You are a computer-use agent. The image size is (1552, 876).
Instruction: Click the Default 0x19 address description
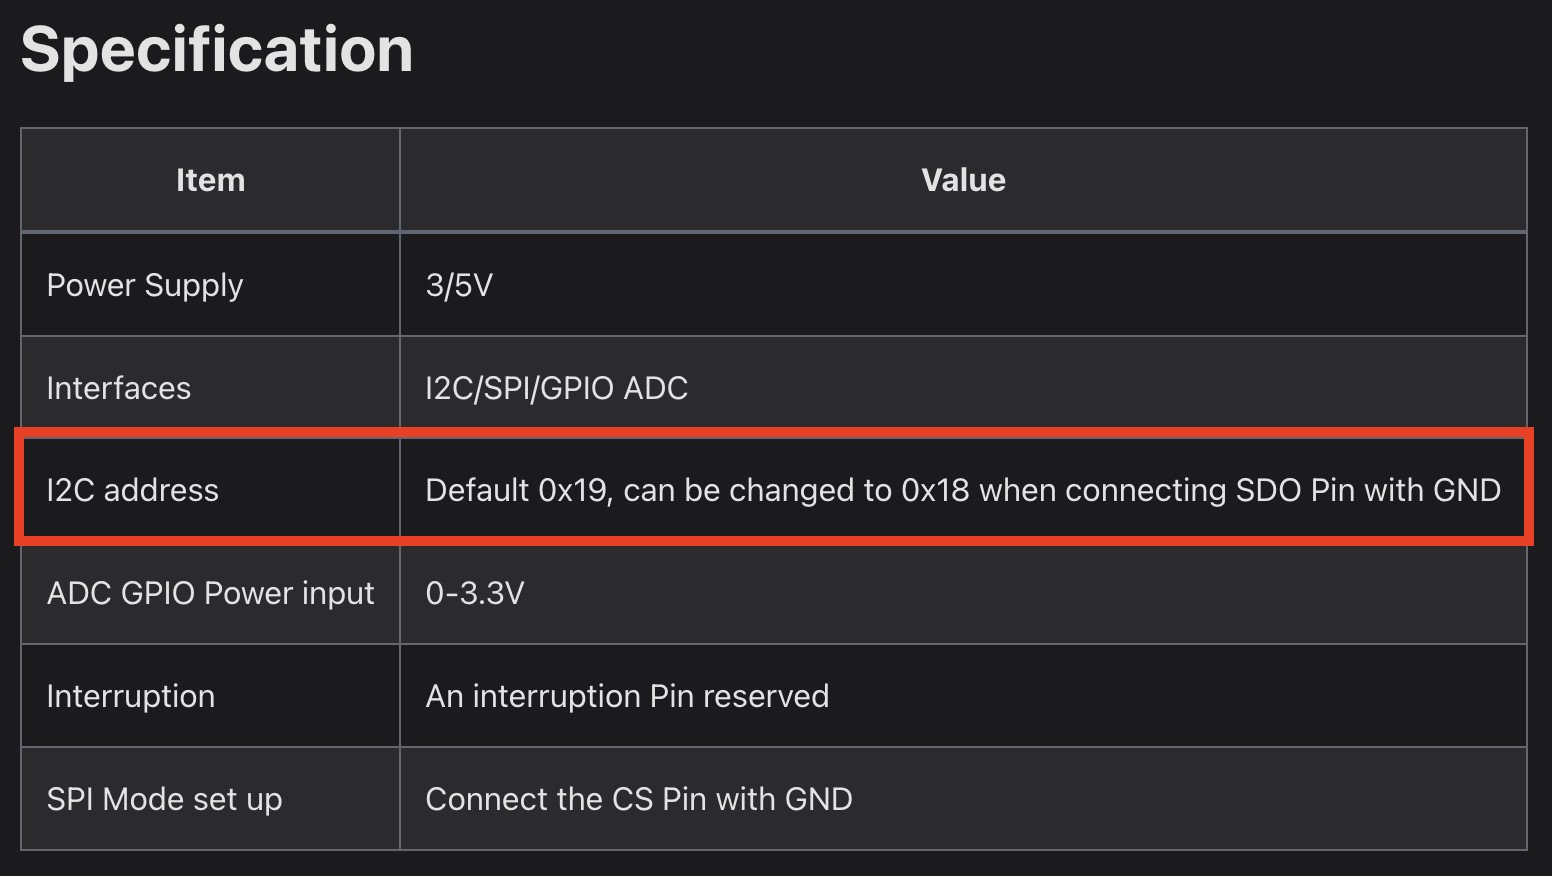963,490
